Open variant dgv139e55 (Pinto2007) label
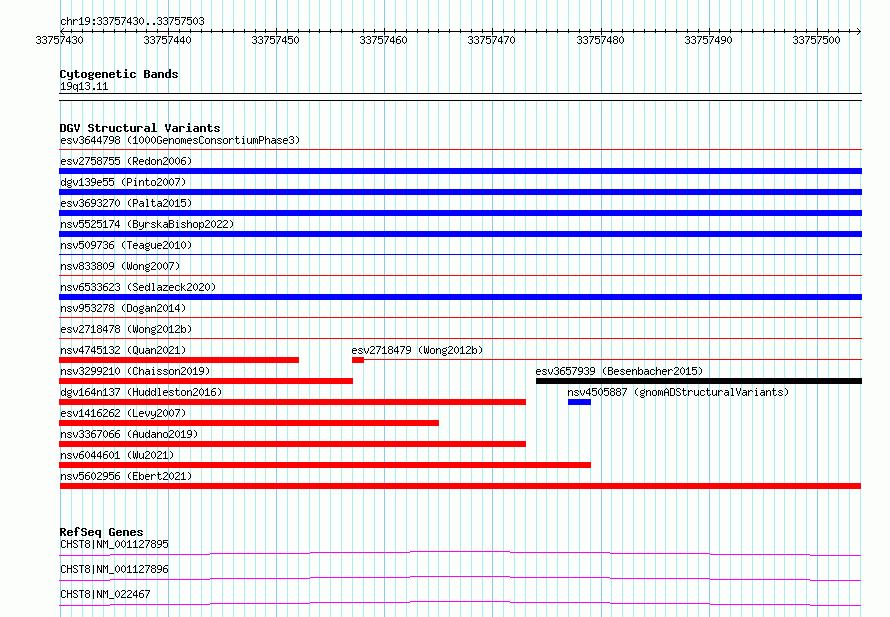 click(123, 182)
